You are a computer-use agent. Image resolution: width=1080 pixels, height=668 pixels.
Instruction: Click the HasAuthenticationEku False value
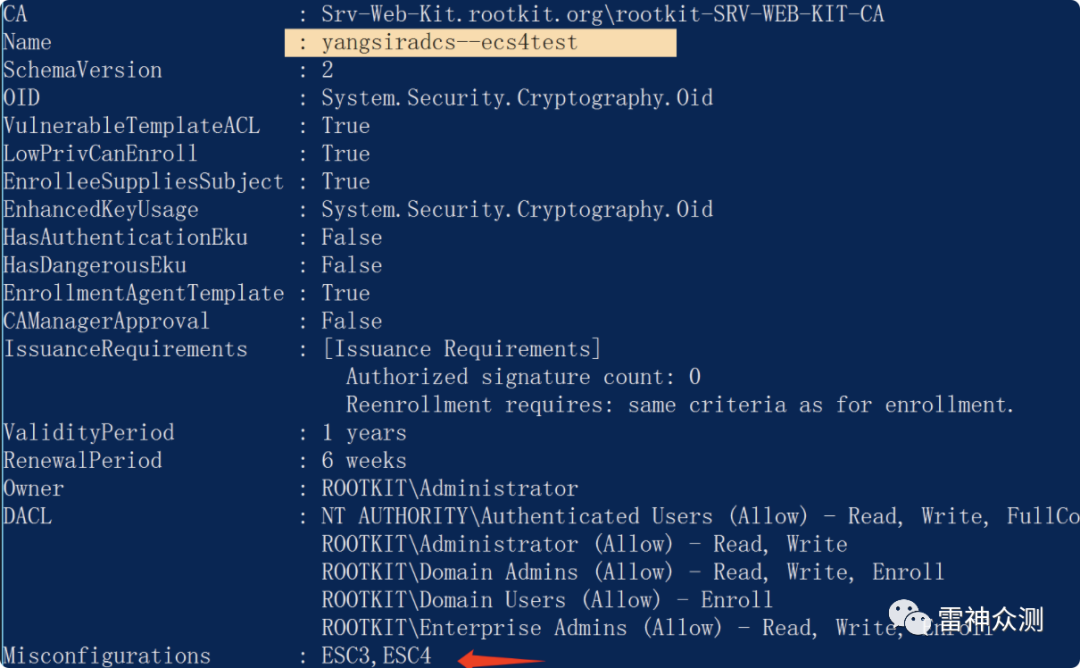352,238
